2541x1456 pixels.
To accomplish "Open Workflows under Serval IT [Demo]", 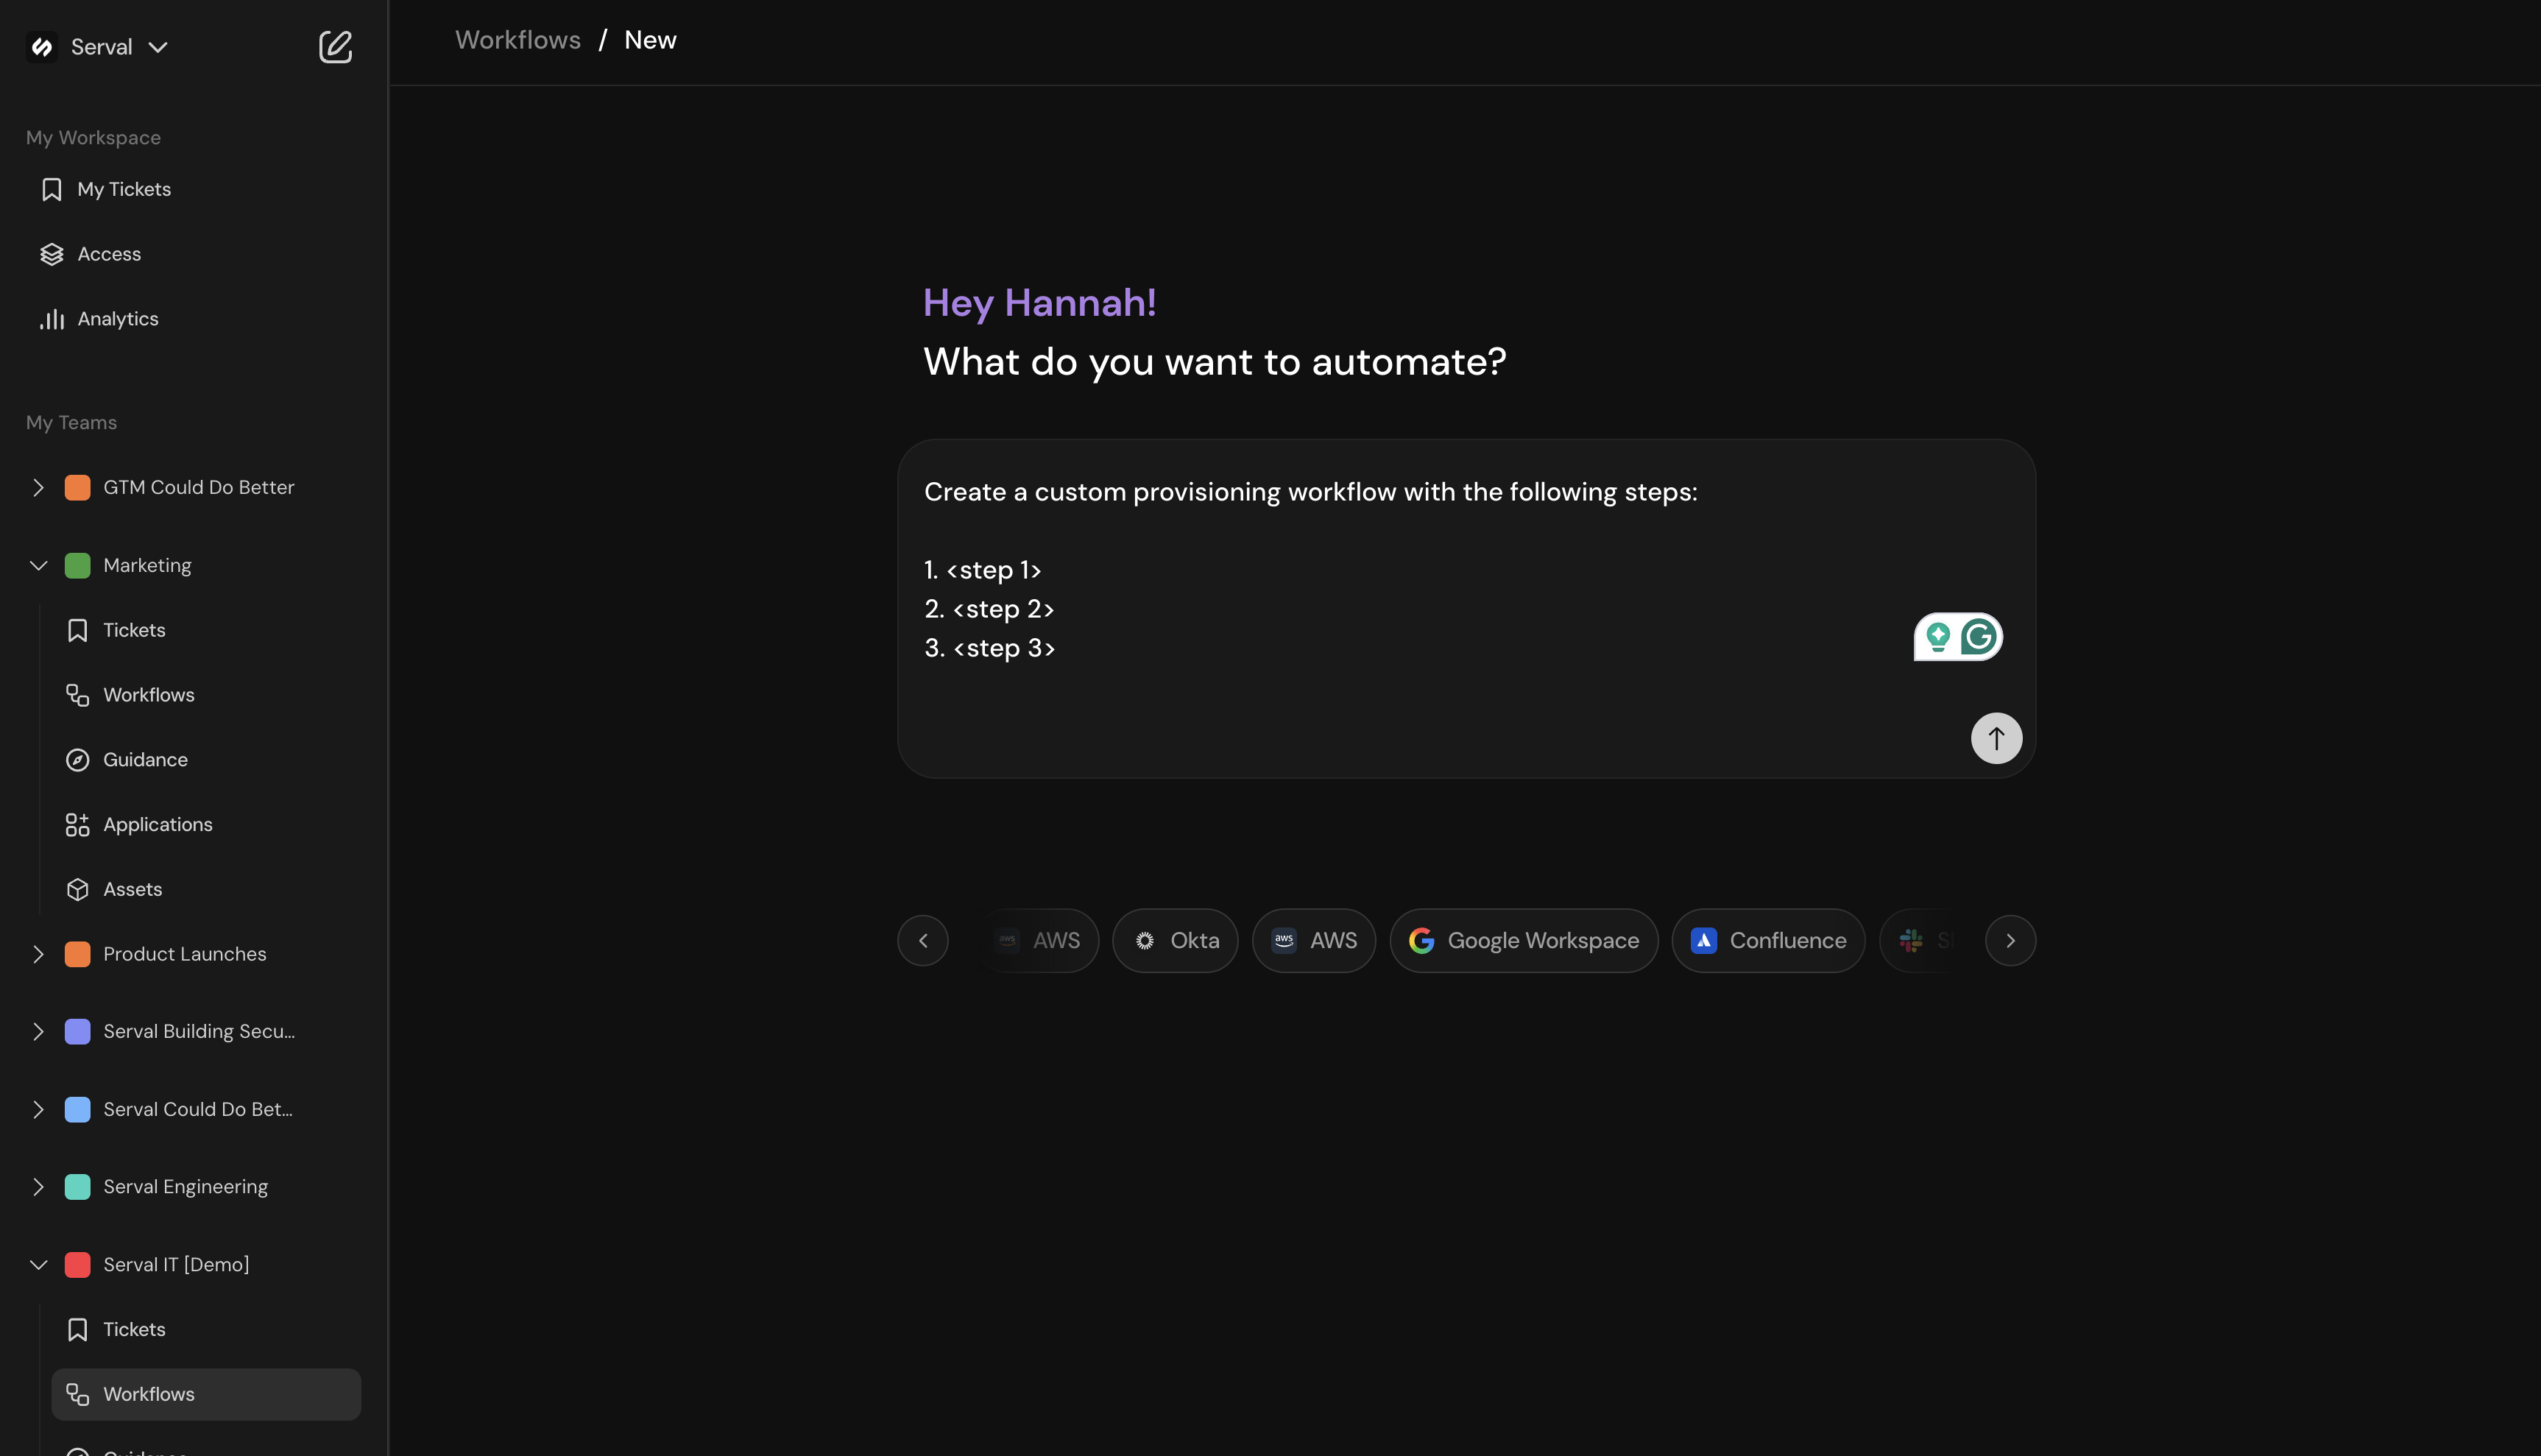I will tap(148, 1393).
